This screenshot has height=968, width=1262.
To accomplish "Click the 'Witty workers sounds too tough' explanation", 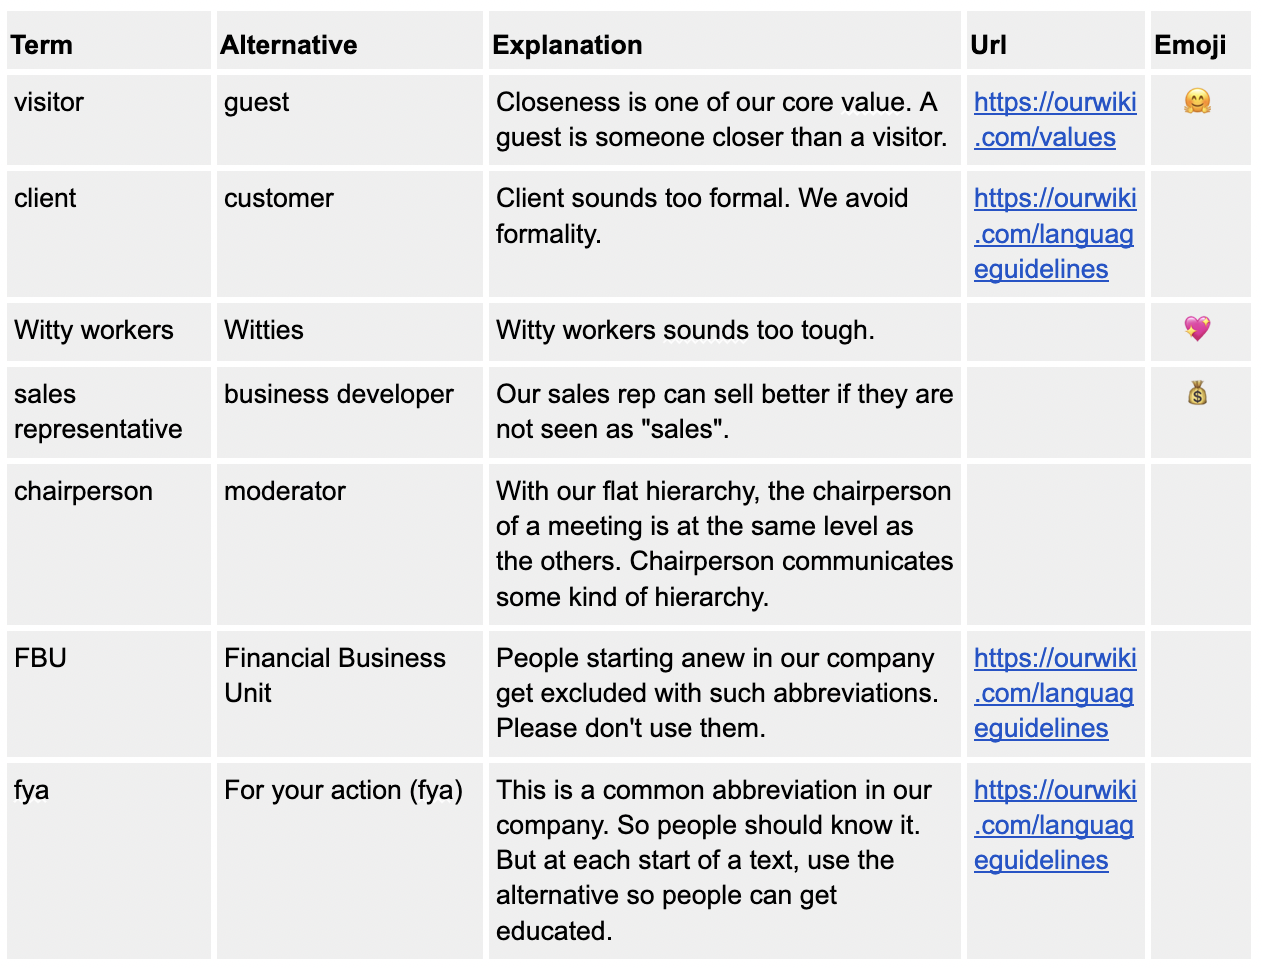I will [x=685, y=330].
